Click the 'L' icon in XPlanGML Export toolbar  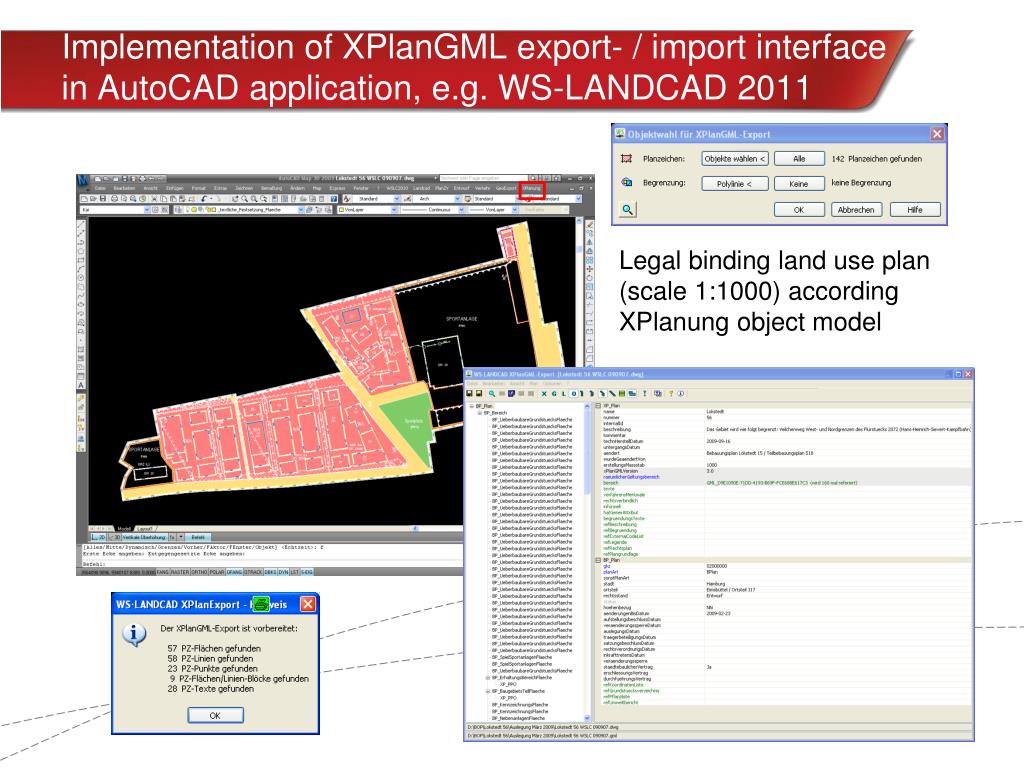click(x=564, y=393)
